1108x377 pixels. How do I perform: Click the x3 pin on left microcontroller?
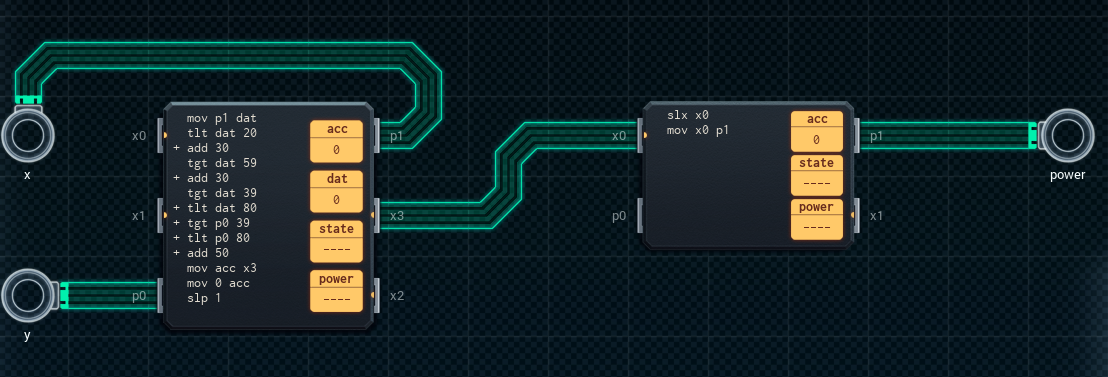click(x=377, y=215)
